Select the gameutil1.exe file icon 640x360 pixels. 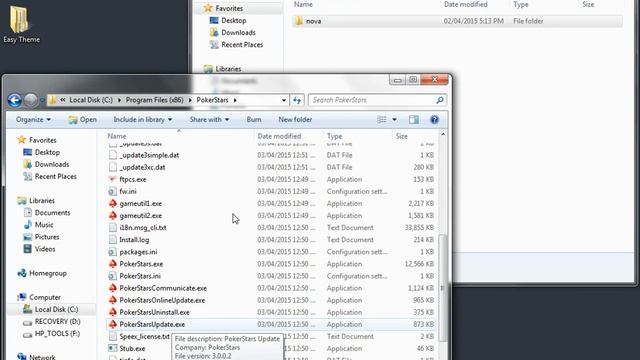click(x=113, y=204)
